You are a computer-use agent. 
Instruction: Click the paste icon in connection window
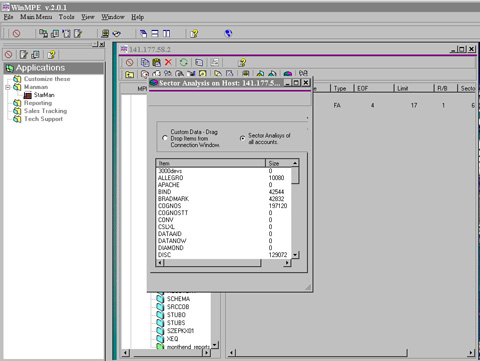(156, 62)
